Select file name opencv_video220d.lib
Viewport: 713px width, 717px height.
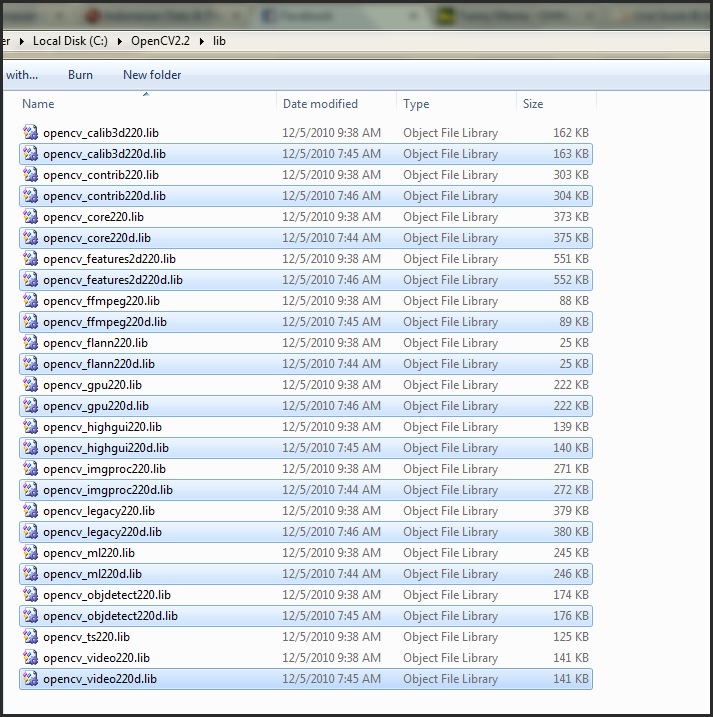click(100, 679)
